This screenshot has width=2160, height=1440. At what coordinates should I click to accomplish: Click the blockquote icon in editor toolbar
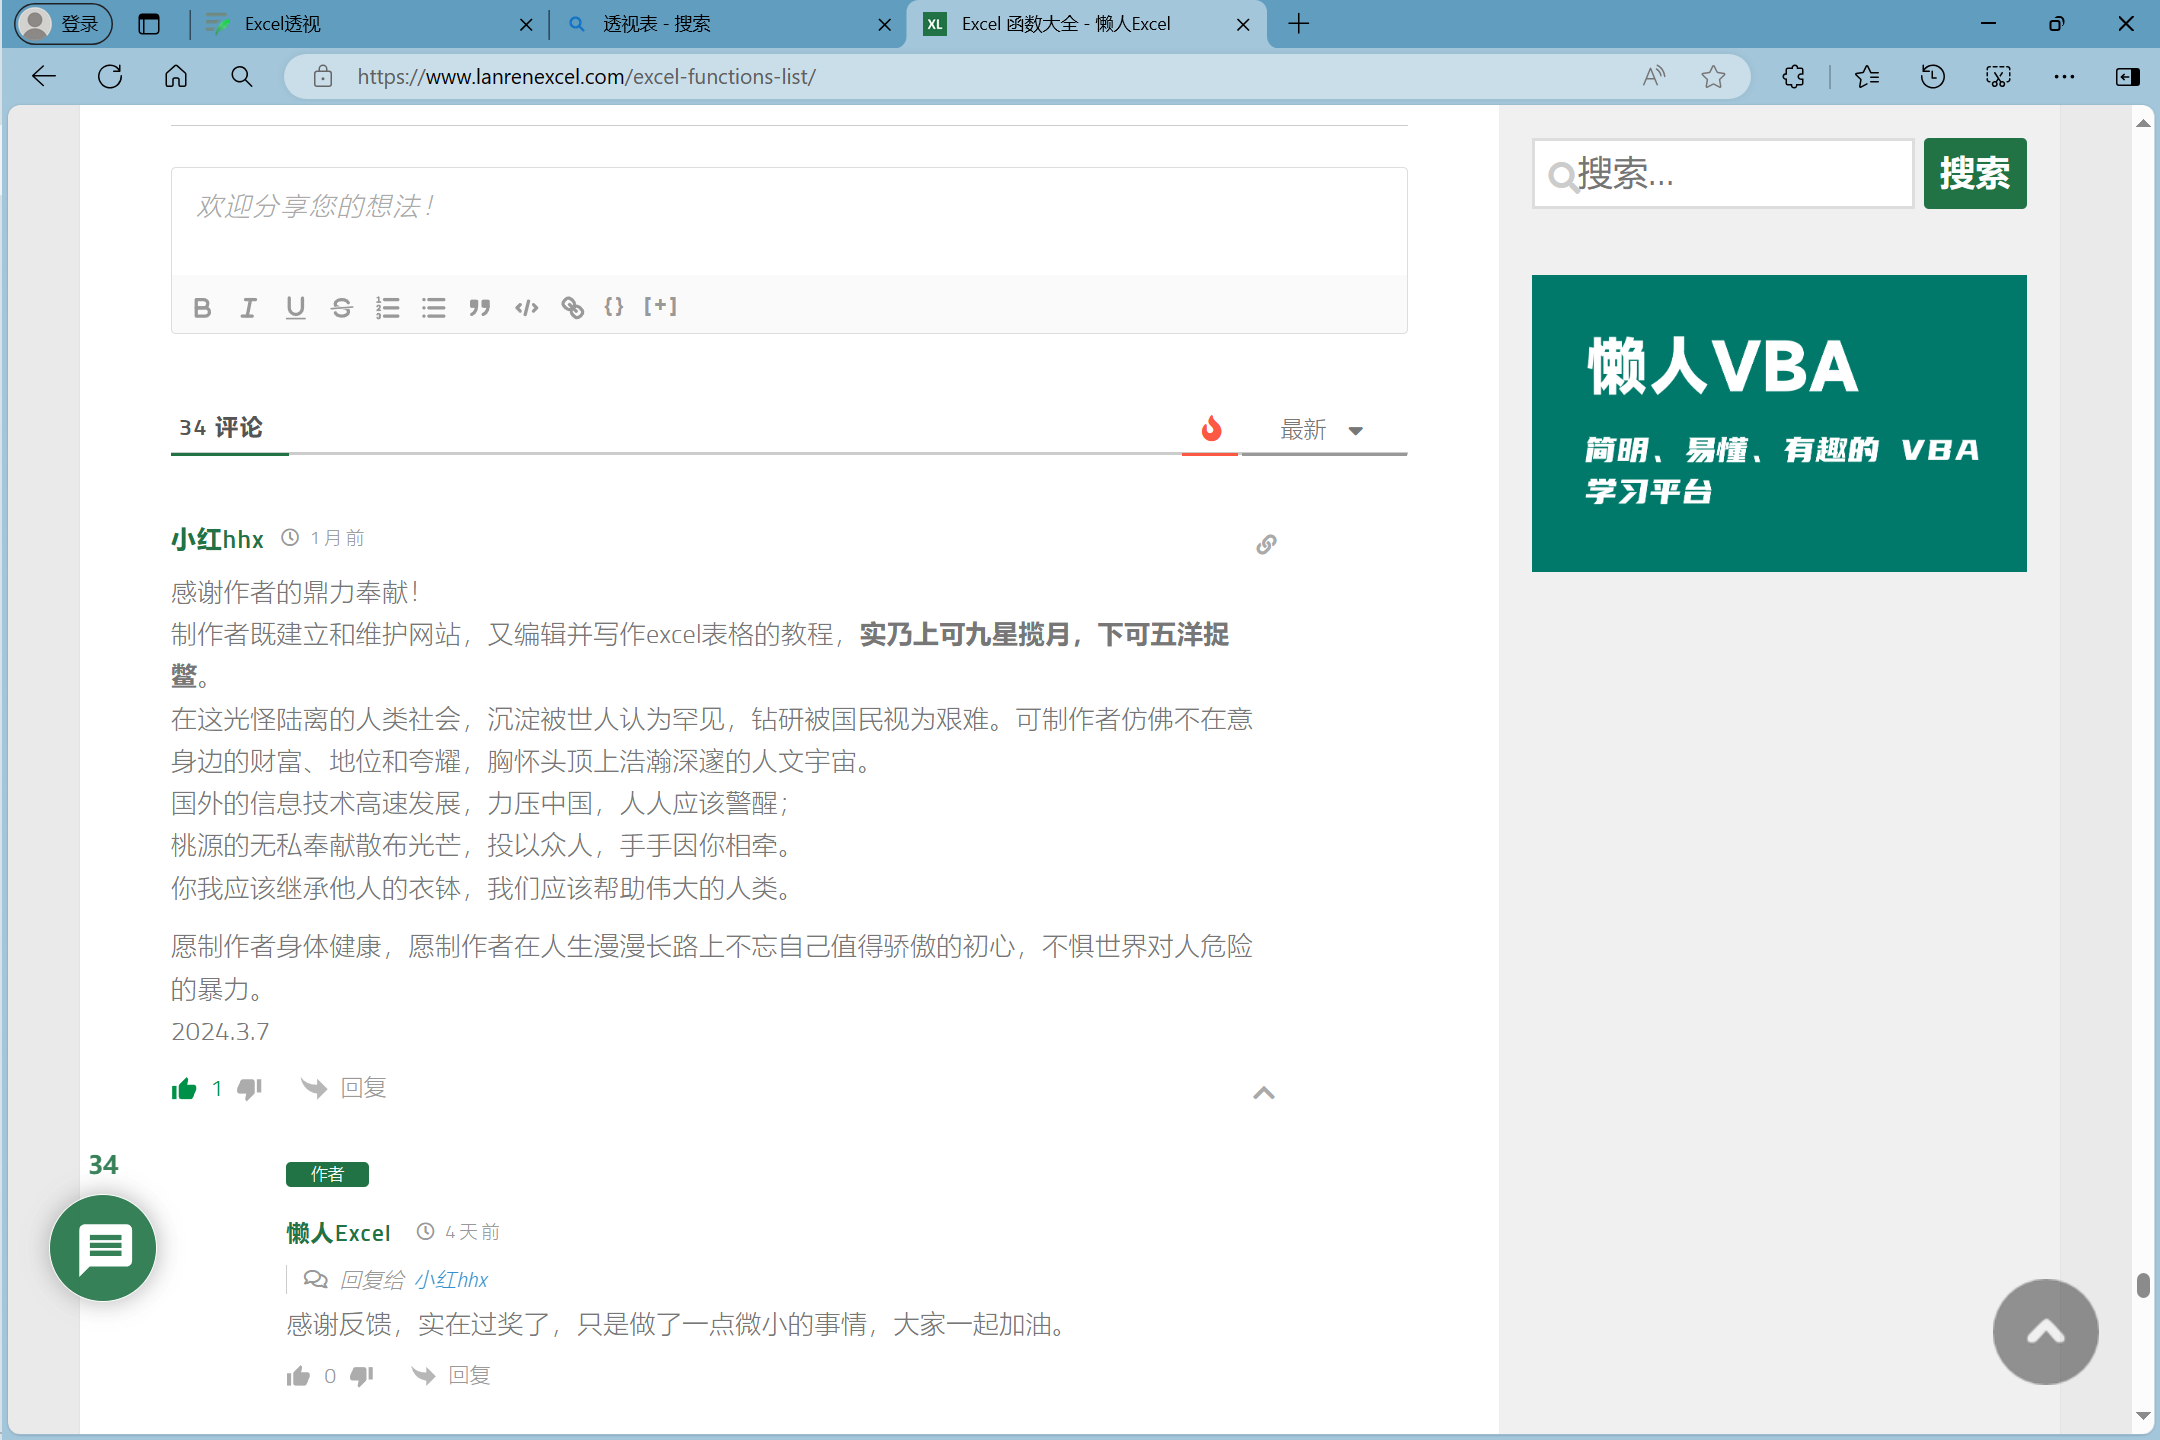(x=480, y=308)
